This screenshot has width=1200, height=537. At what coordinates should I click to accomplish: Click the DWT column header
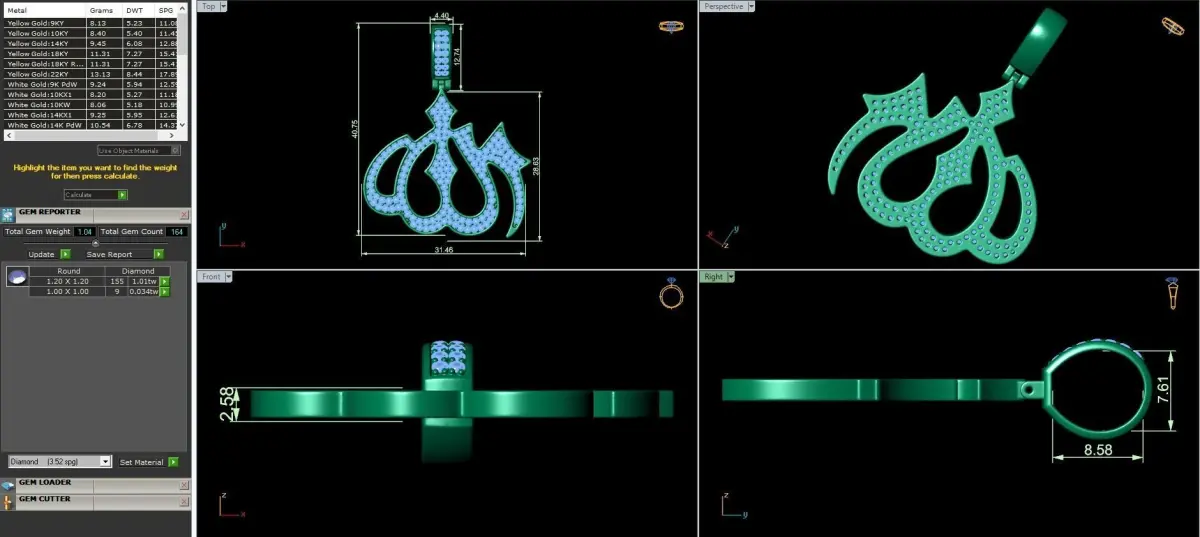(139, 10)
